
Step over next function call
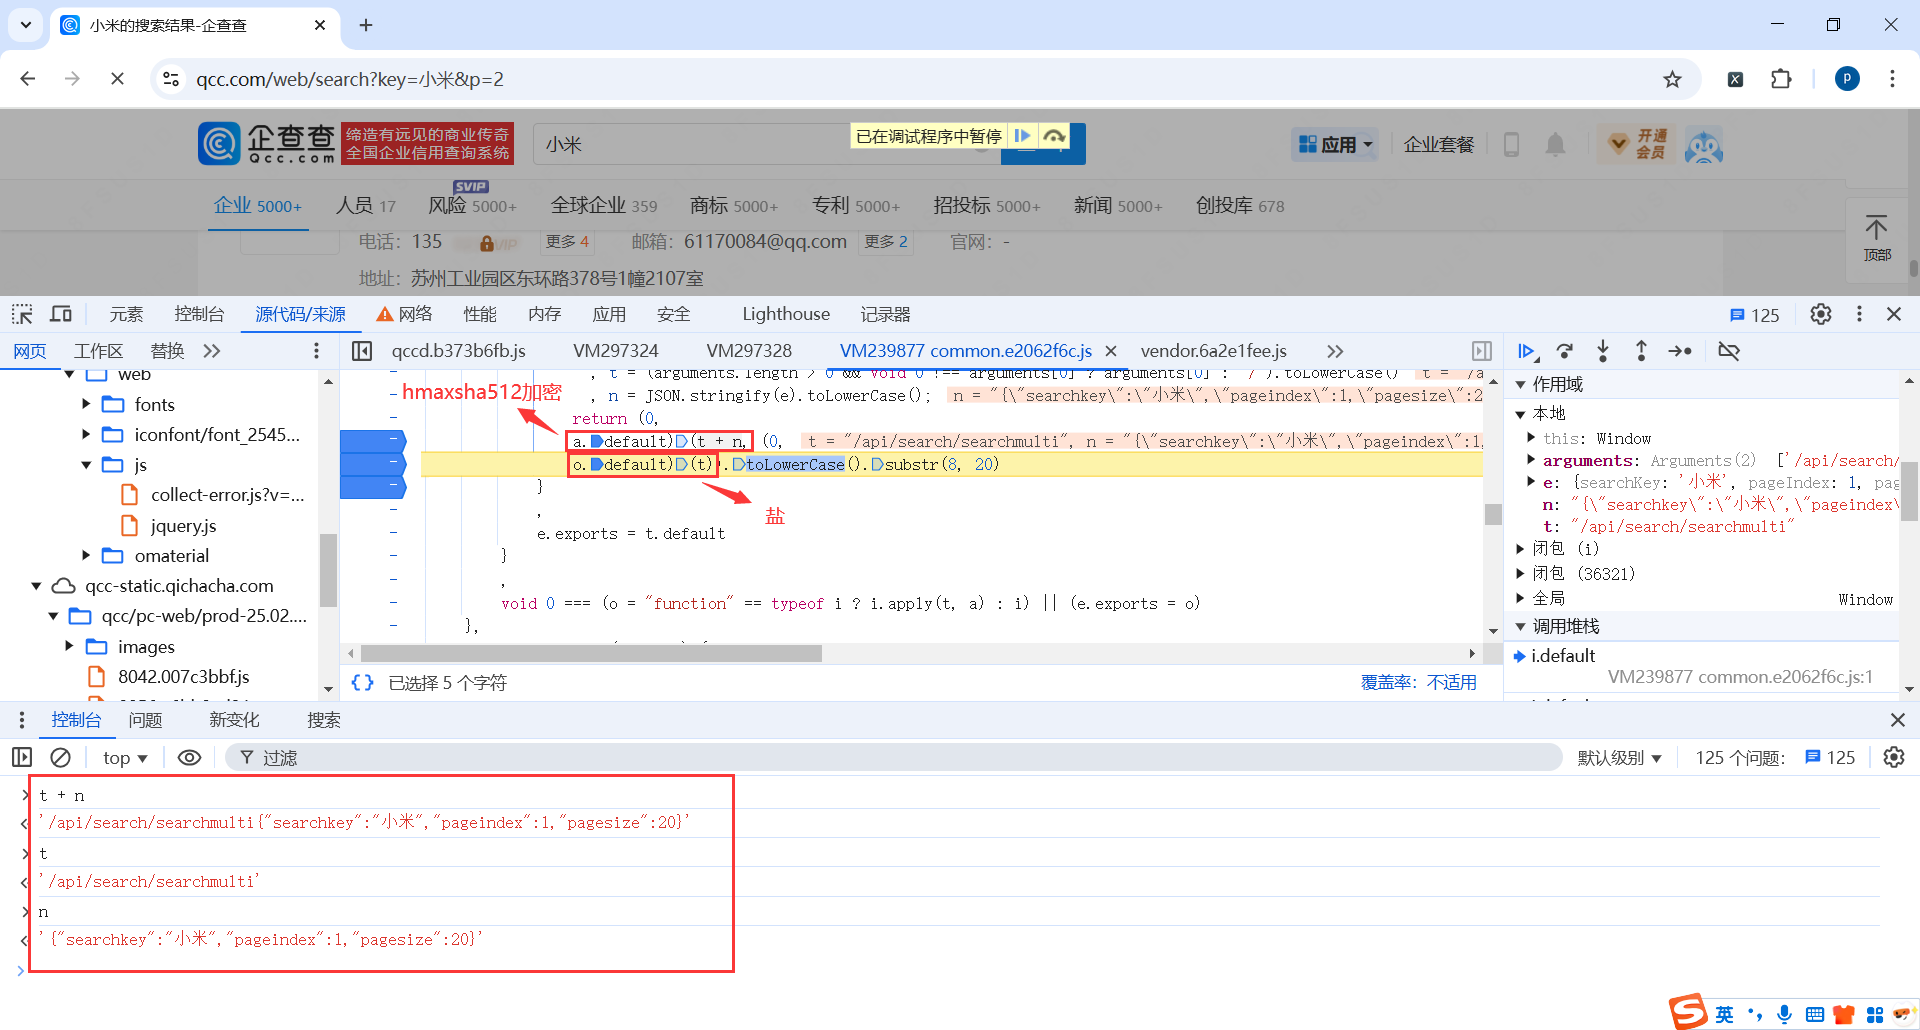point(1565,351)
